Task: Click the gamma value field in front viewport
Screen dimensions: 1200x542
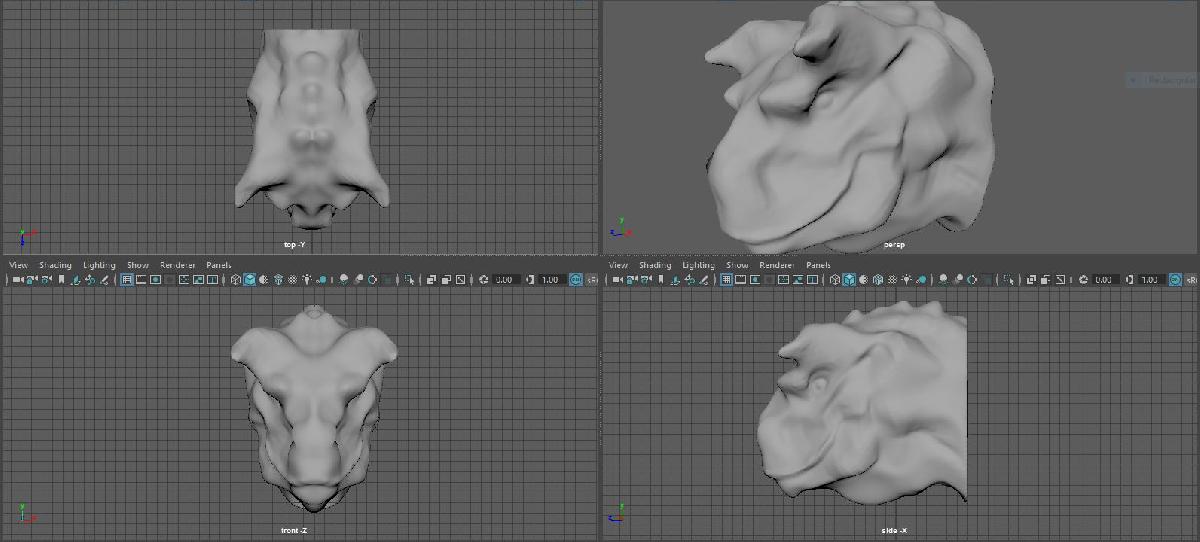Action: 550,279
